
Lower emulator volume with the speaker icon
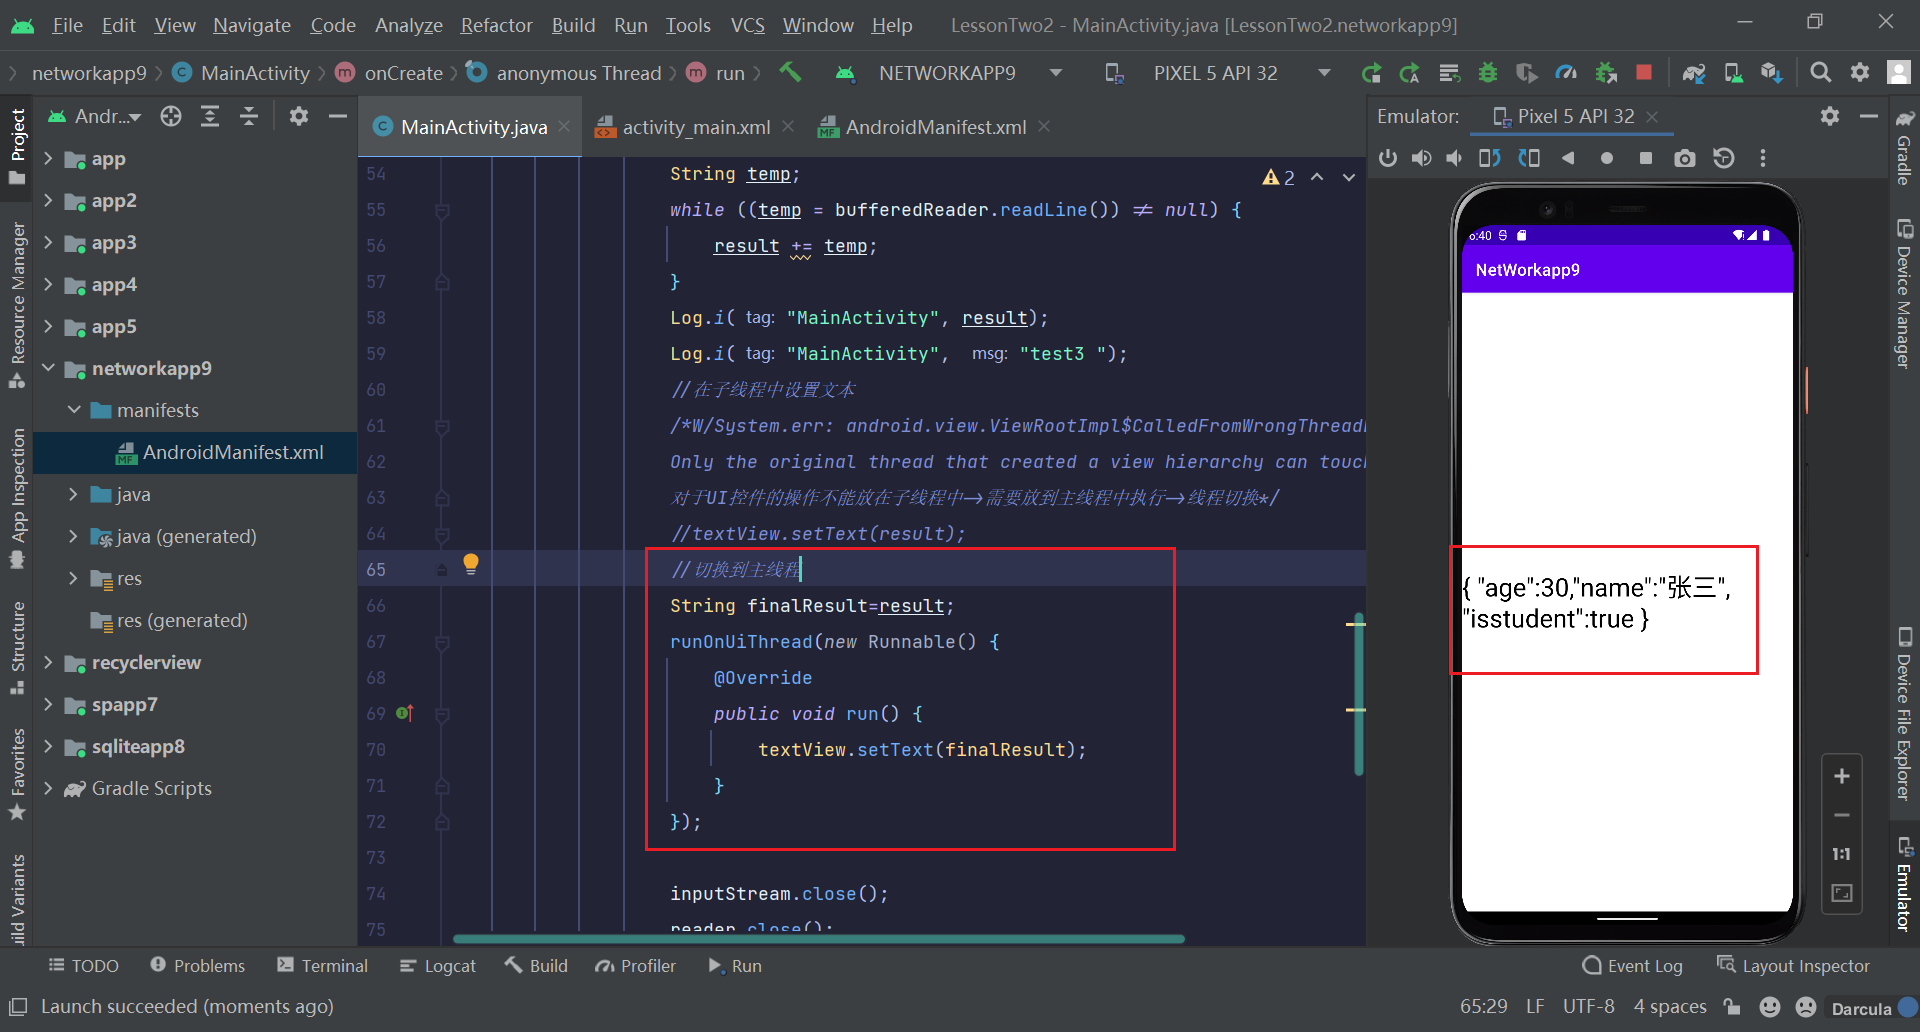[x=1454, y=158]
